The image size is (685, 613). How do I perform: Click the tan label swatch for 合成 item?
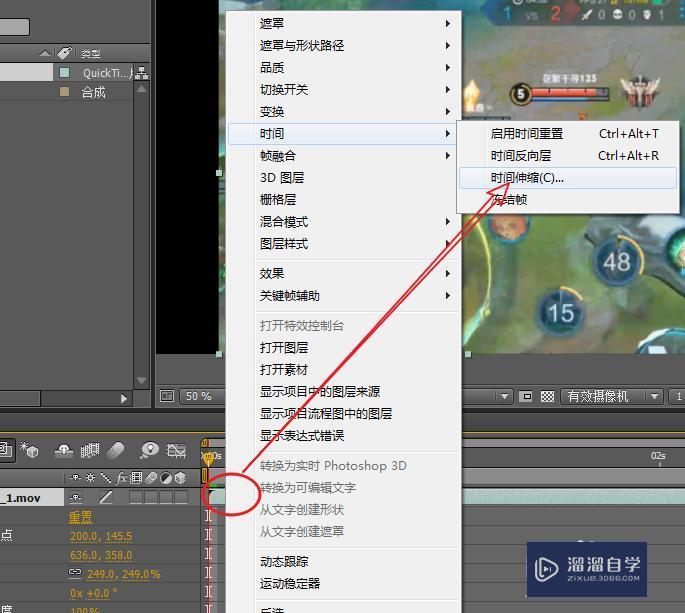64,91
